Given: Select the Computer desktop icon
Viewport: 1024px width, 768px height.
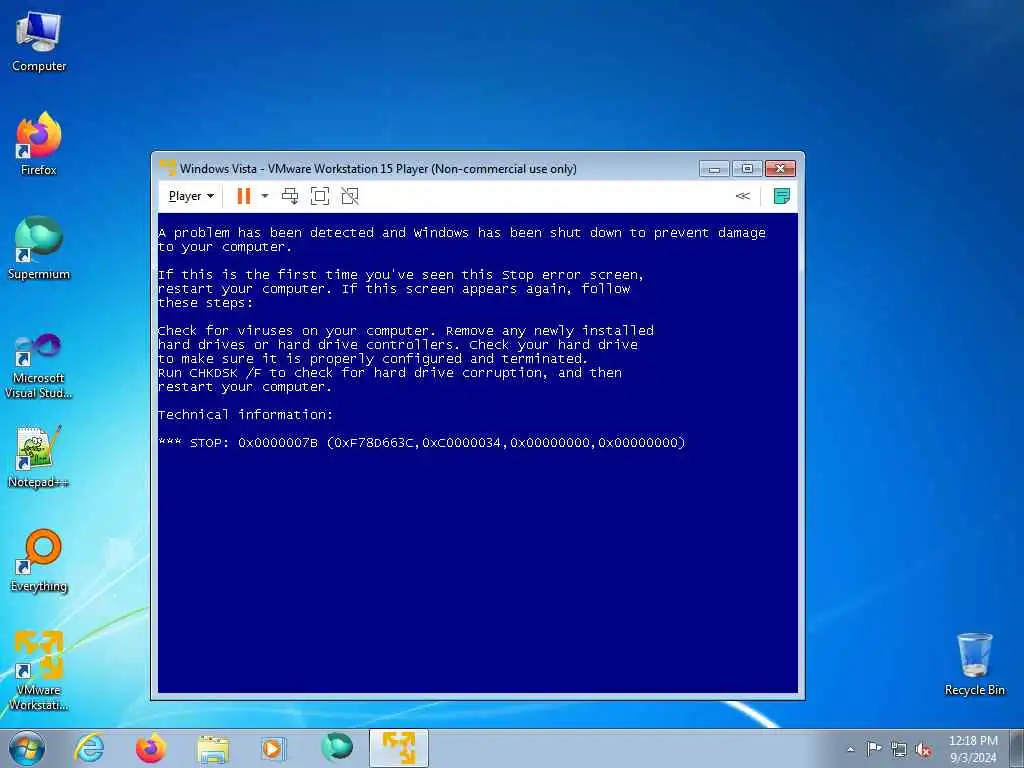Looking at the screenshot, I should pos(39,41).
